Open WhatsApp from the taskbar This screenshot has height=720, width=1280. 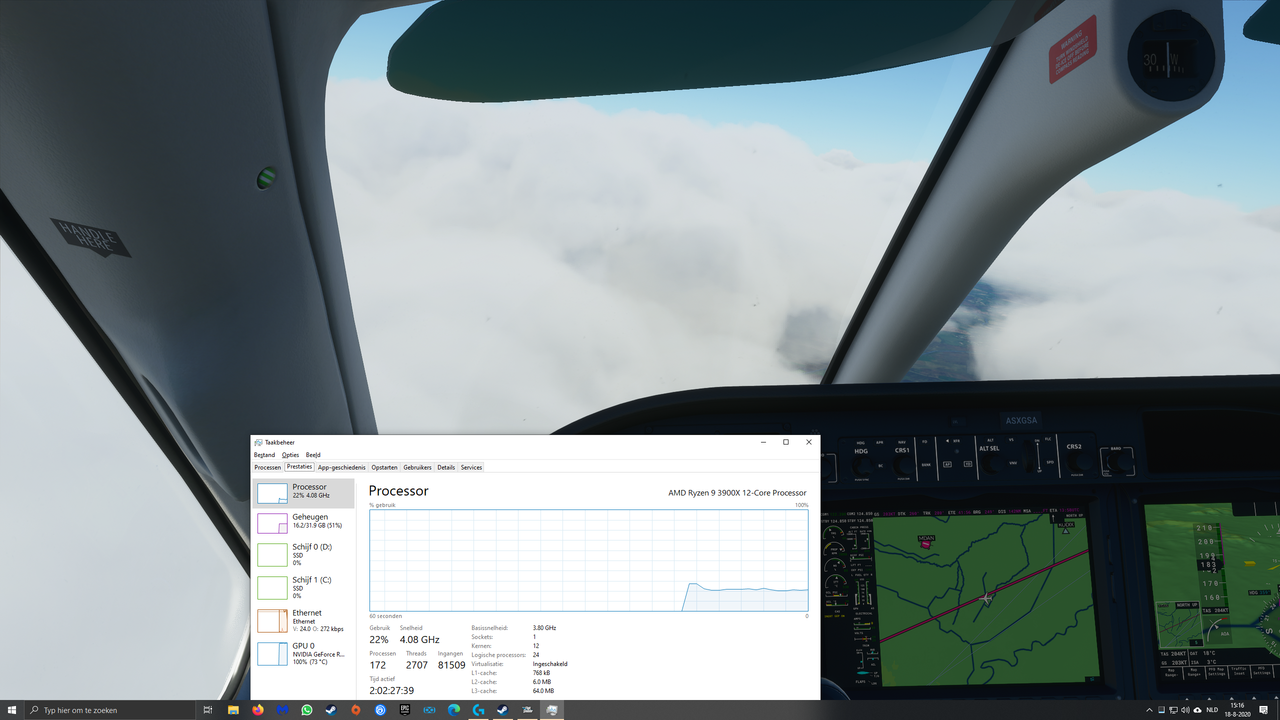(x=307, y=710)
